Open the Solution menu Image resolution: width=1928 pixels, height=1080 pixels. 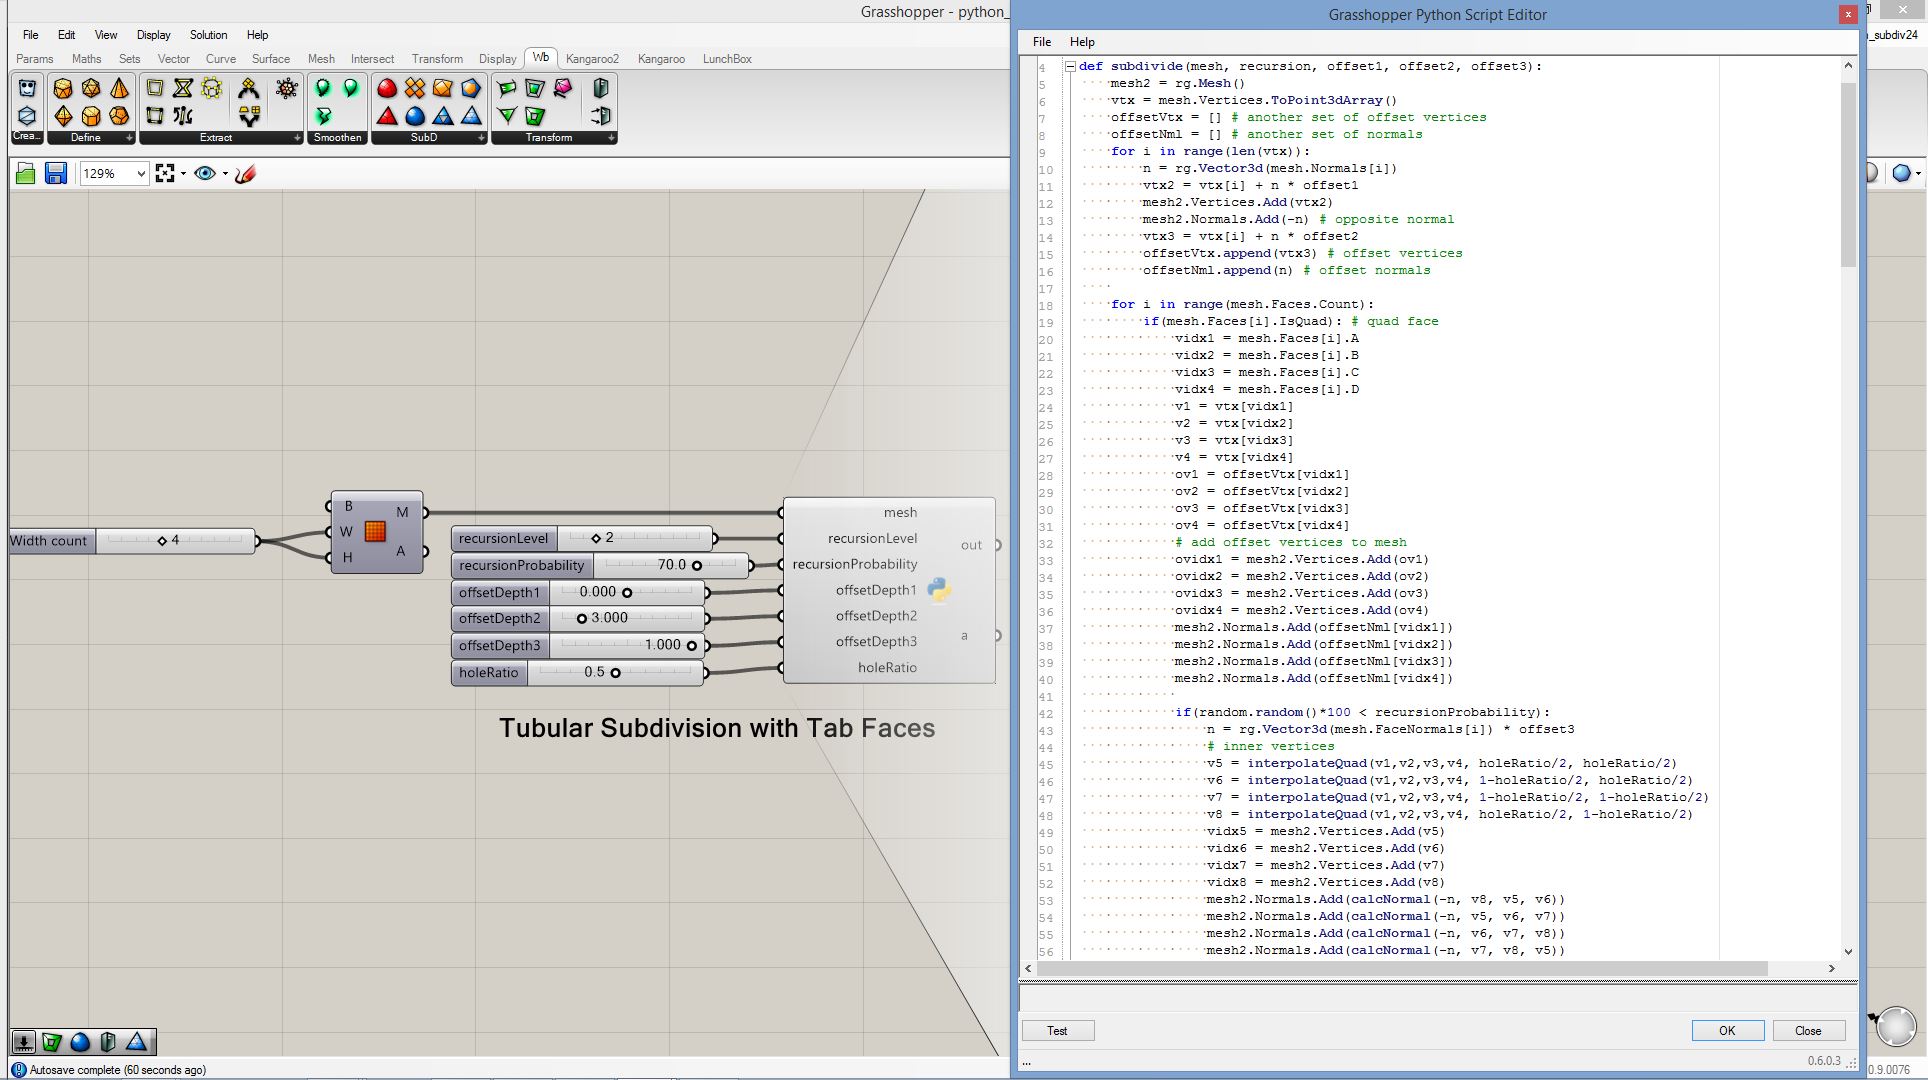208,35
